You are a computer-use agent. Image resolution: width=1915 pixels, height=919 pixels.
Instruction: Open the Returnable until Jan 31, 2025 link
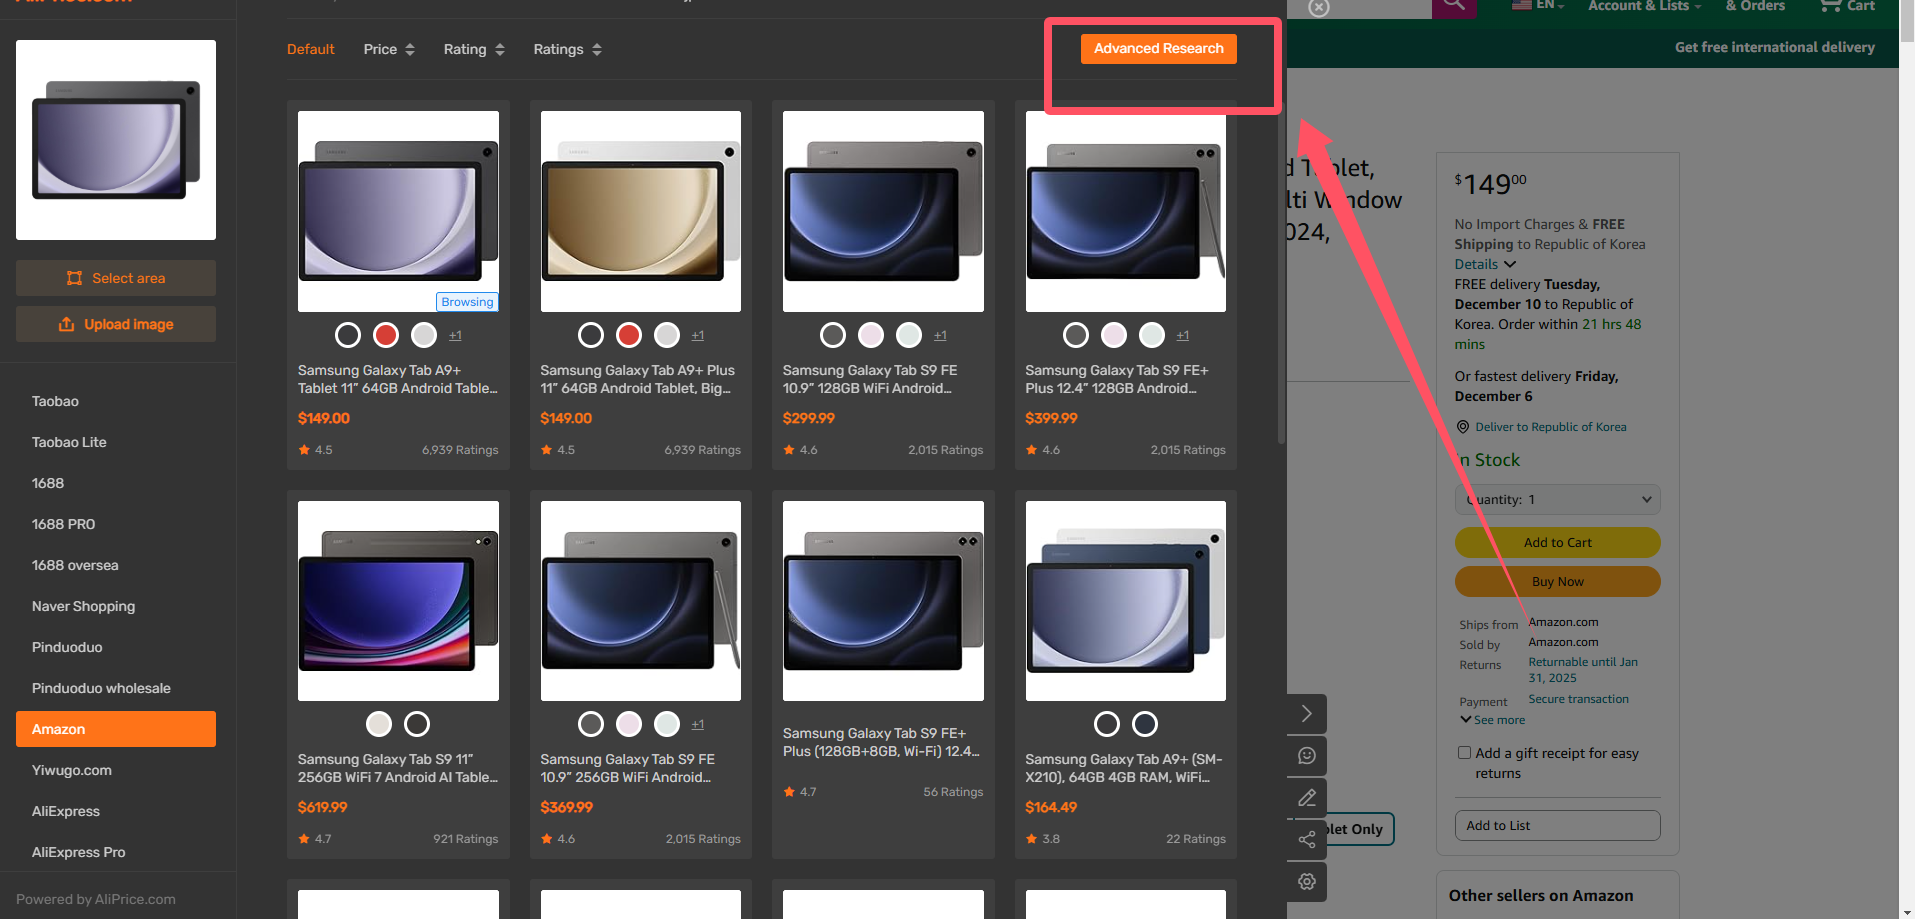coord(1583,670)
